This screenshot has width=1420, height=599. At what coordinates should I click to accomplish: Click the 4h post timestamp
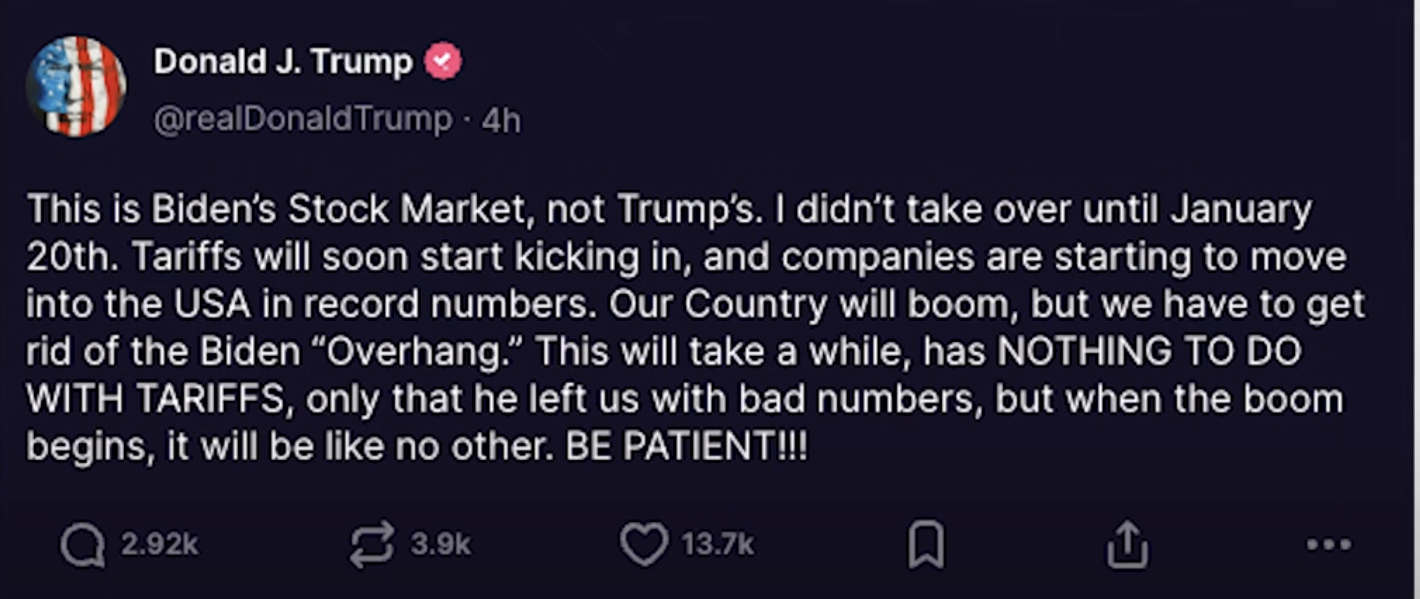(x=501, y=120)
